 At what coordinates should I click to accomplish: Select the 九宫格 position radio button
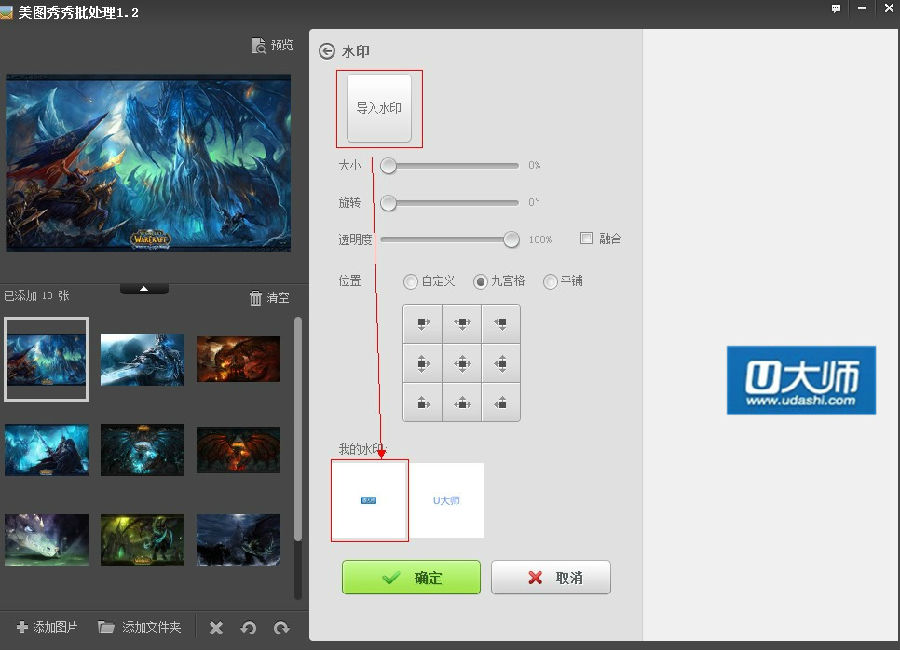480,282
